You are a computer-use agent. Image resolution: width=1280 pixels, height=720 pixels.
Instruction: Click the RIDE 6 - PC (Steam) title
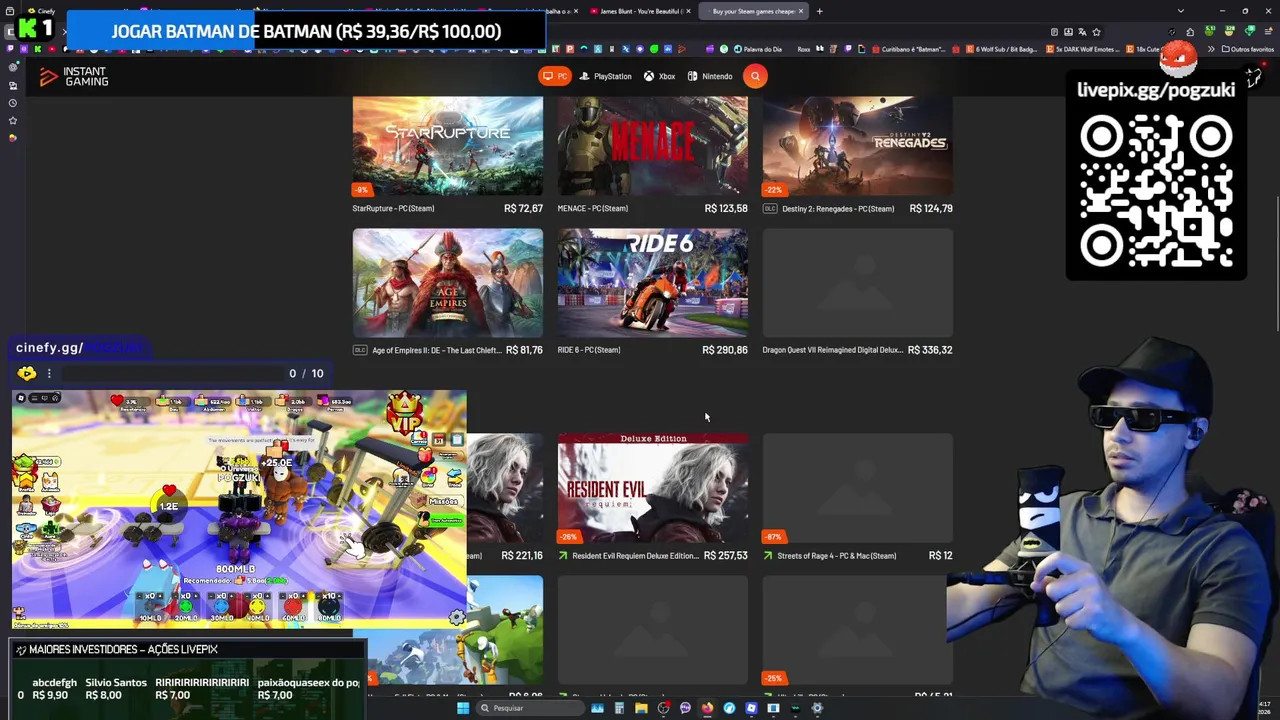(589, 350)
